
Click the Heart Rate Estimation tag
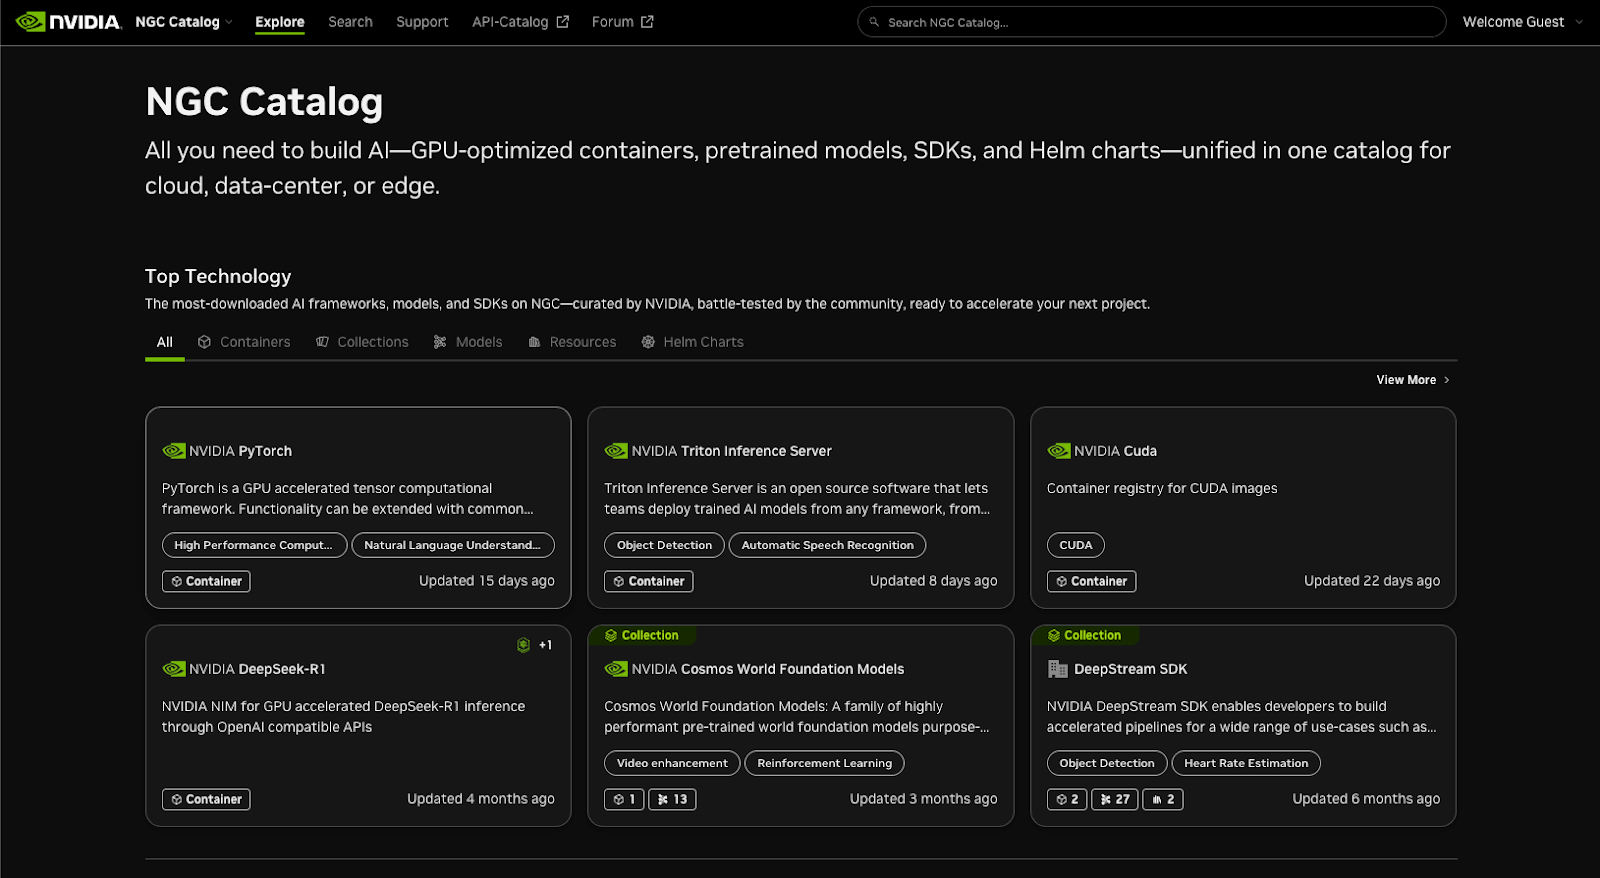[x=1246, y=763]
